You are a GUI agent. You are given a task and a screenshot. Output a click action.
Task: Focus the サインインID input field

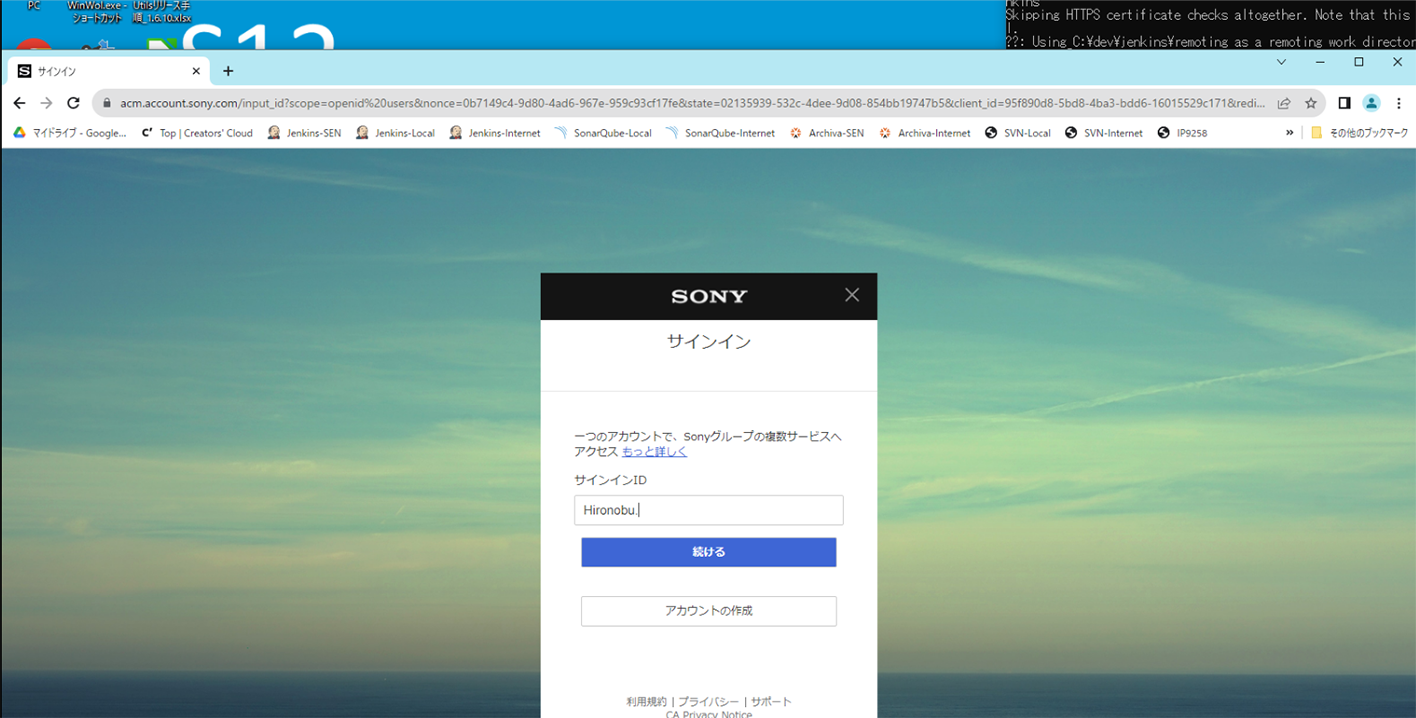[709, 510]
